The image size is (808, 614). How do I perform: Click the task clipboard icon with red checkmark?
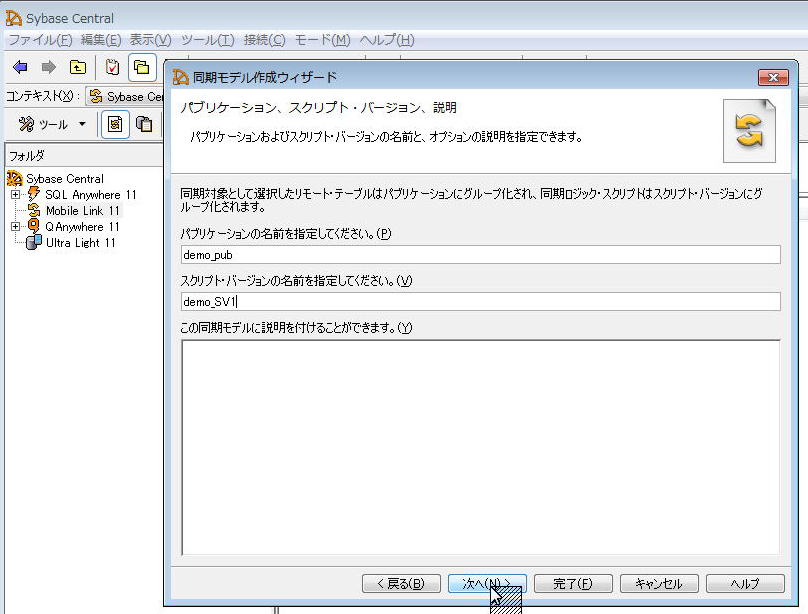point(113,68)
